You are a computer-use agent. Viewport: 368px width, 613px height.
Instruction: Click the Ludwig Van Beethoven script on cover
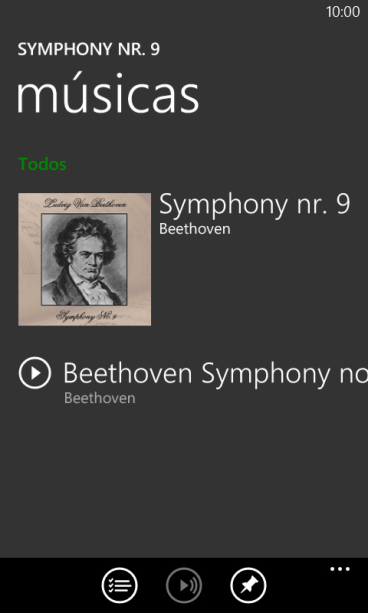pyautogui.click(x=85, y=203)
